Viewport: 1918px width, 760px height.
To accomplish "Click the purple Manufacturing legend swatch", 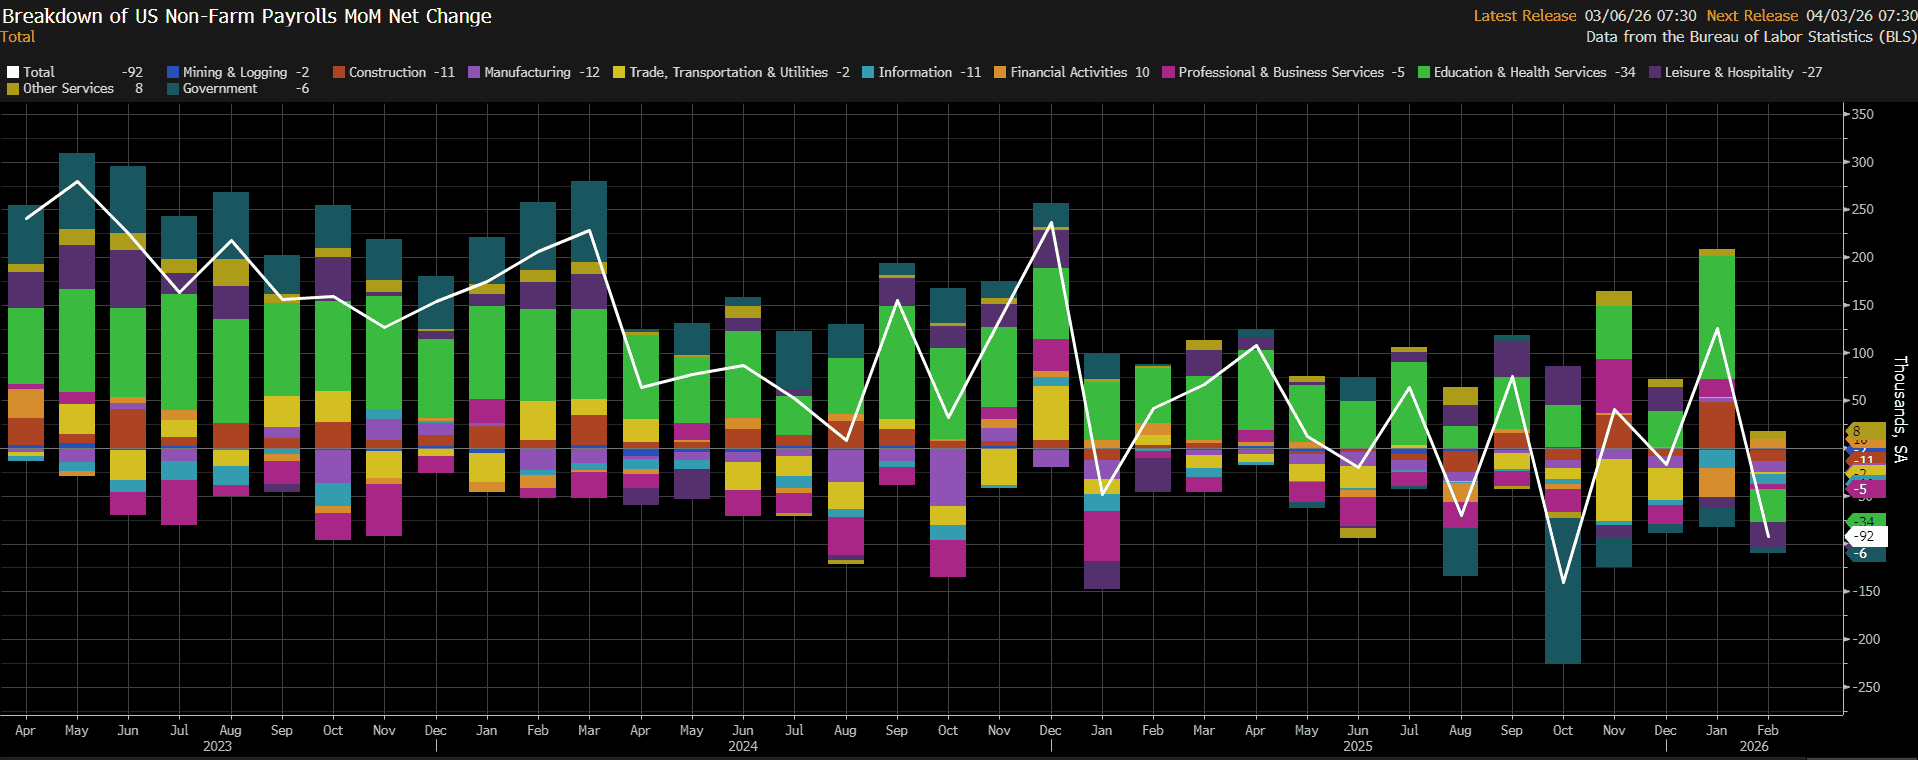I will [474, 72].
